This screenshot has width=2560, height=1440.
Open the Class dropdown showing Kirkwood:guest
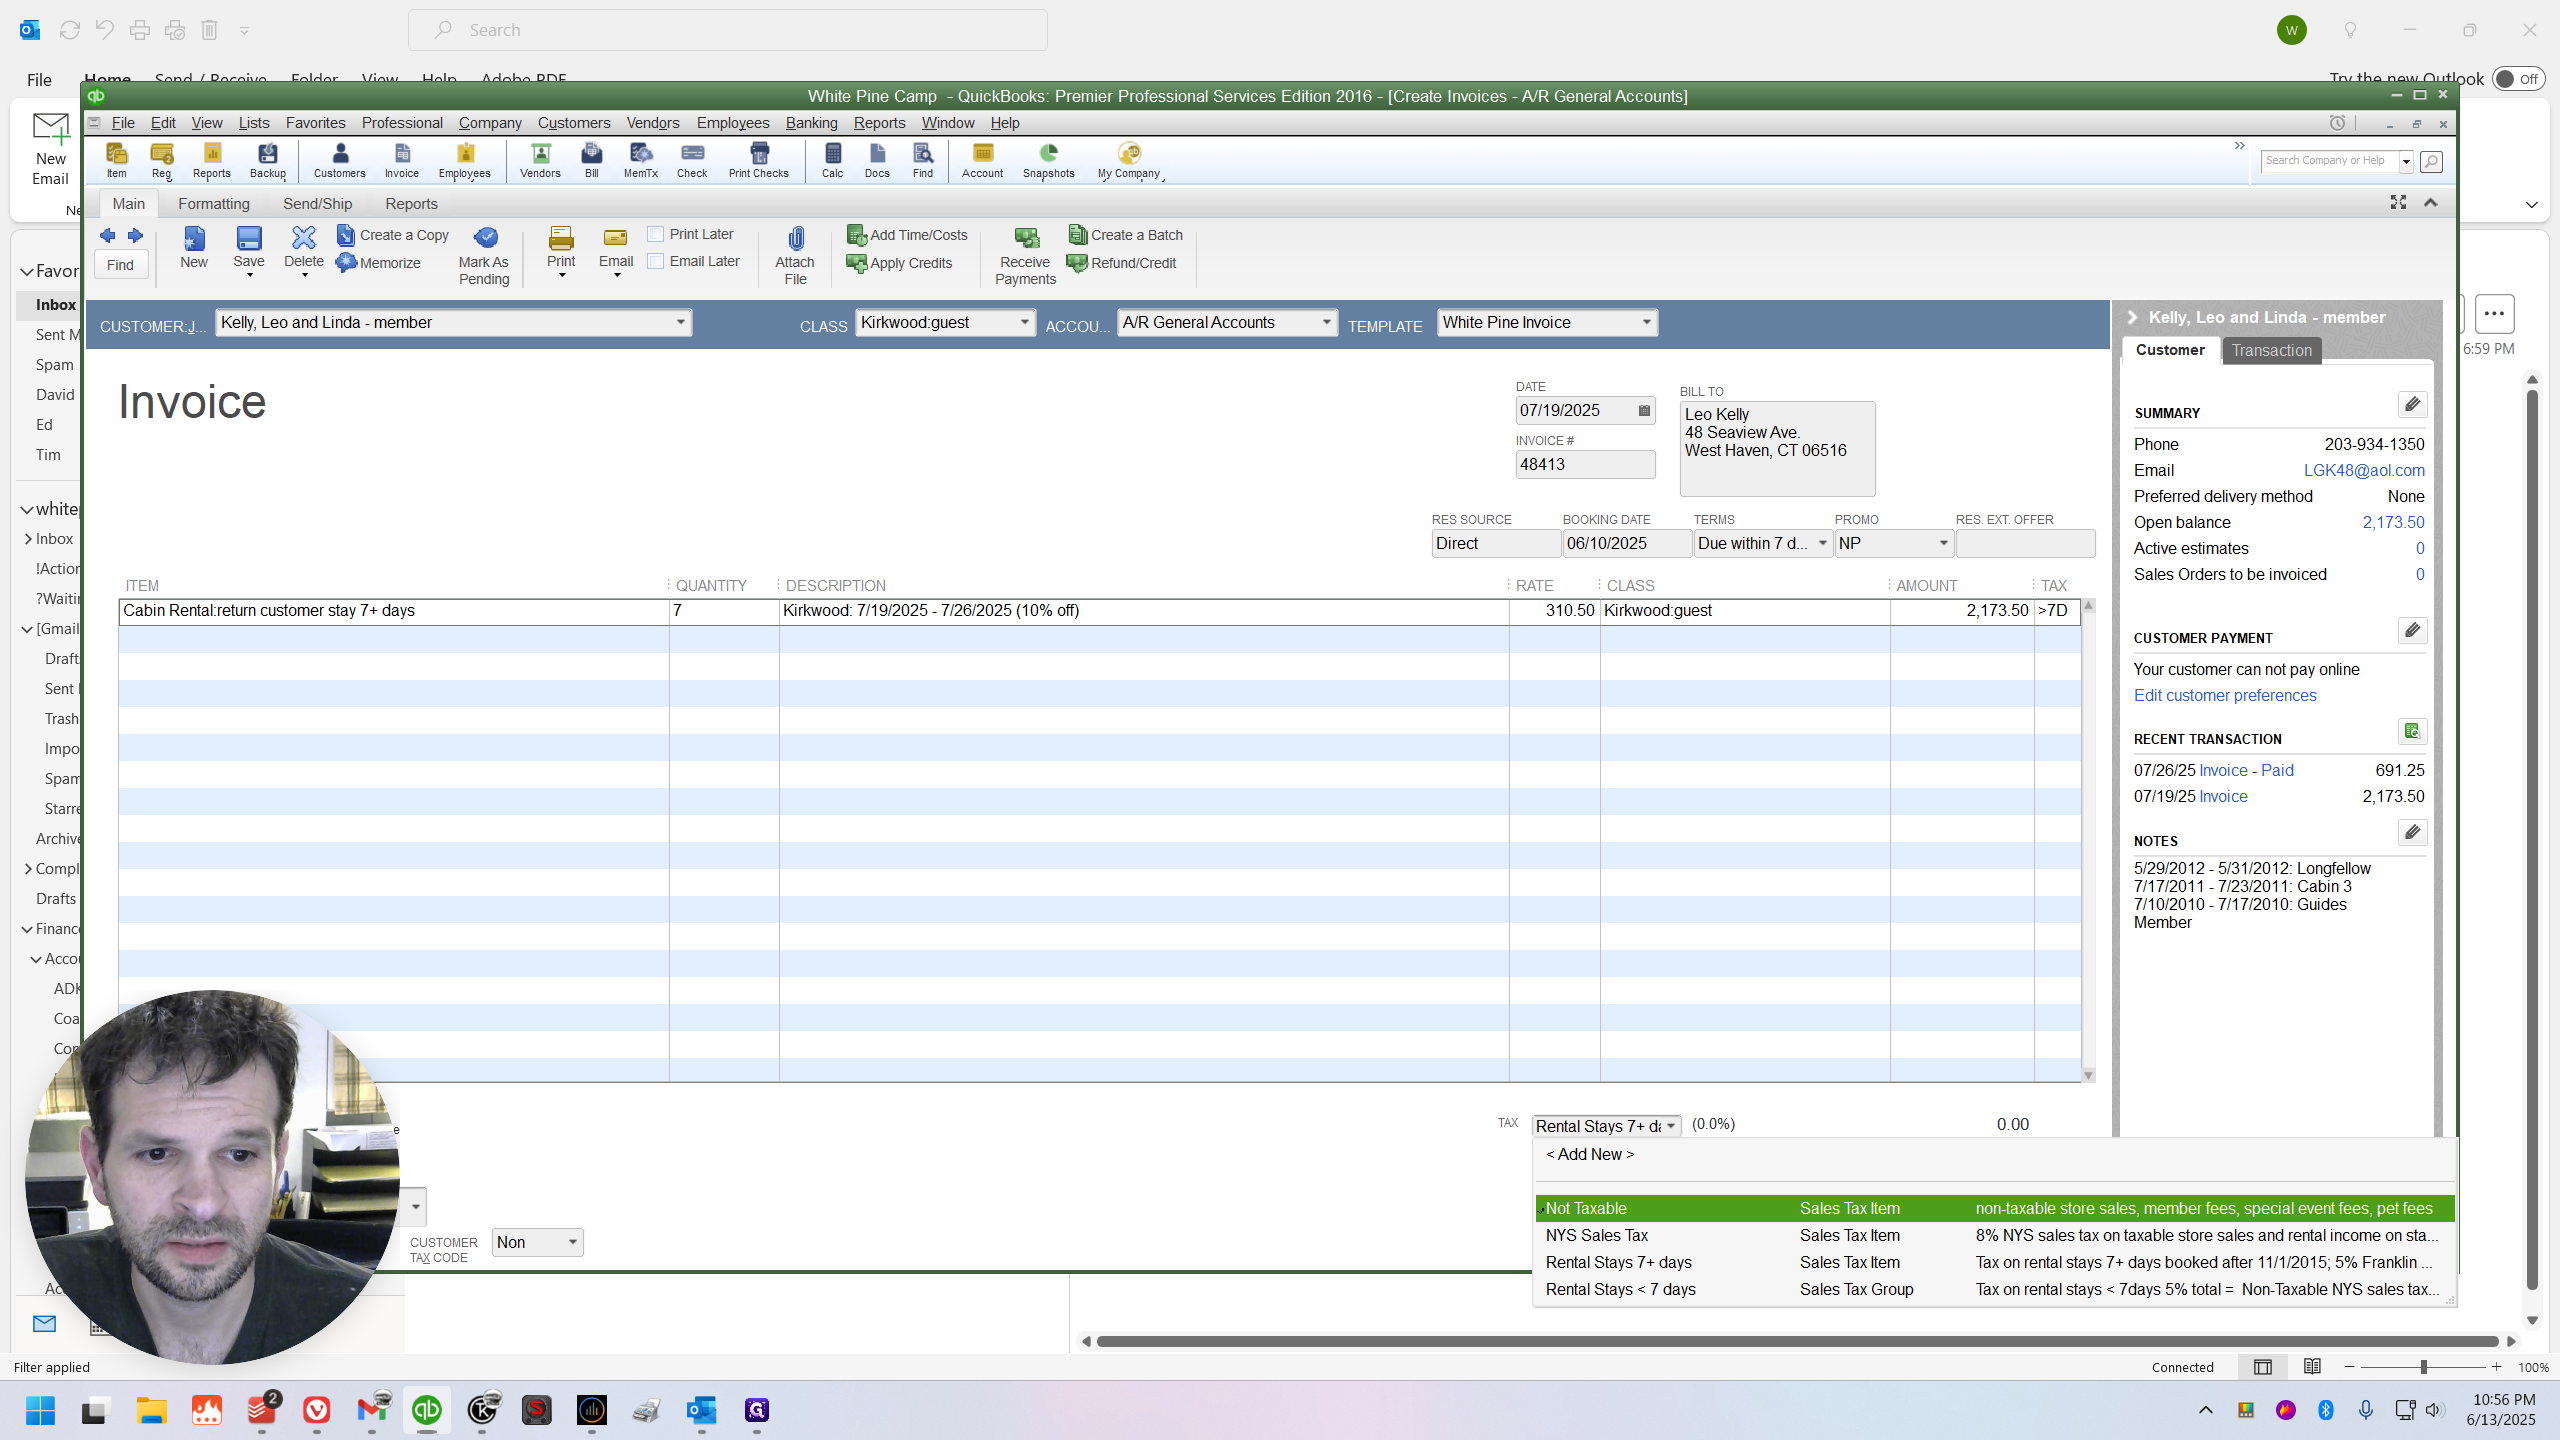[1024, 322]
